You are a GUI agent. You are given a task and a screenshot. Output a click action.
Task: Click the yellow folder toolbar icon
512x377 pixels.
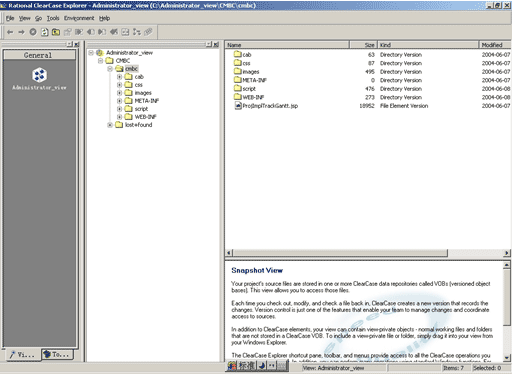[56, 32]
